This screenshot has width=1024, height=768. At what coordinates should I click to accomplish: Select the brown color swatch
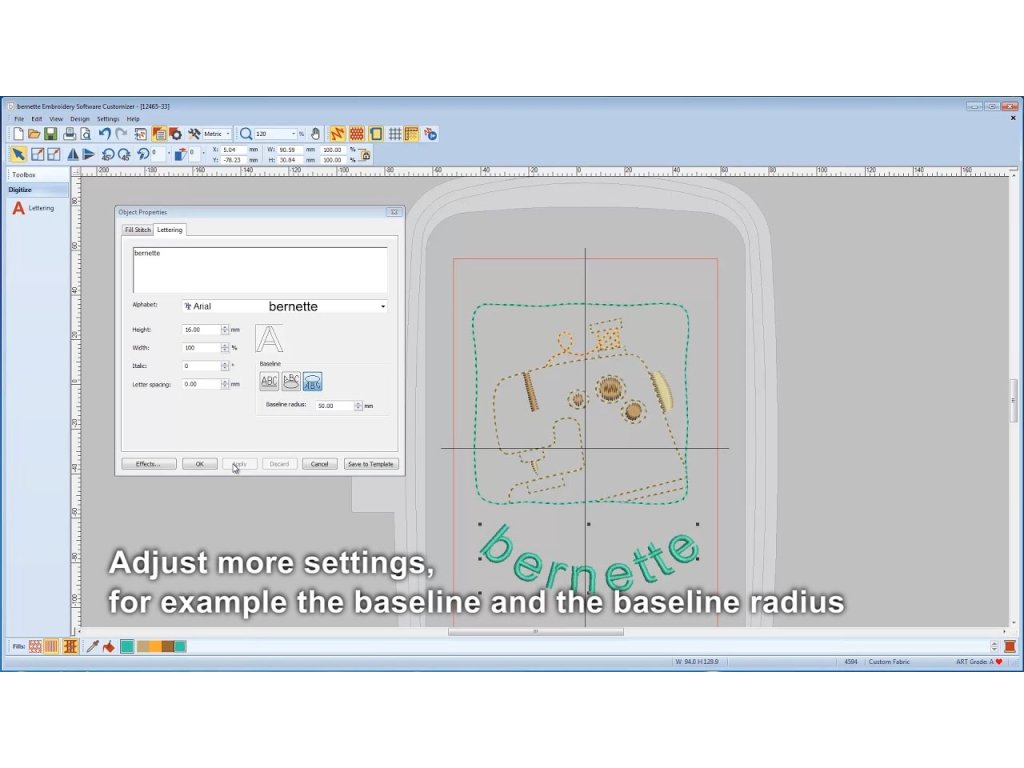(168, 647)
